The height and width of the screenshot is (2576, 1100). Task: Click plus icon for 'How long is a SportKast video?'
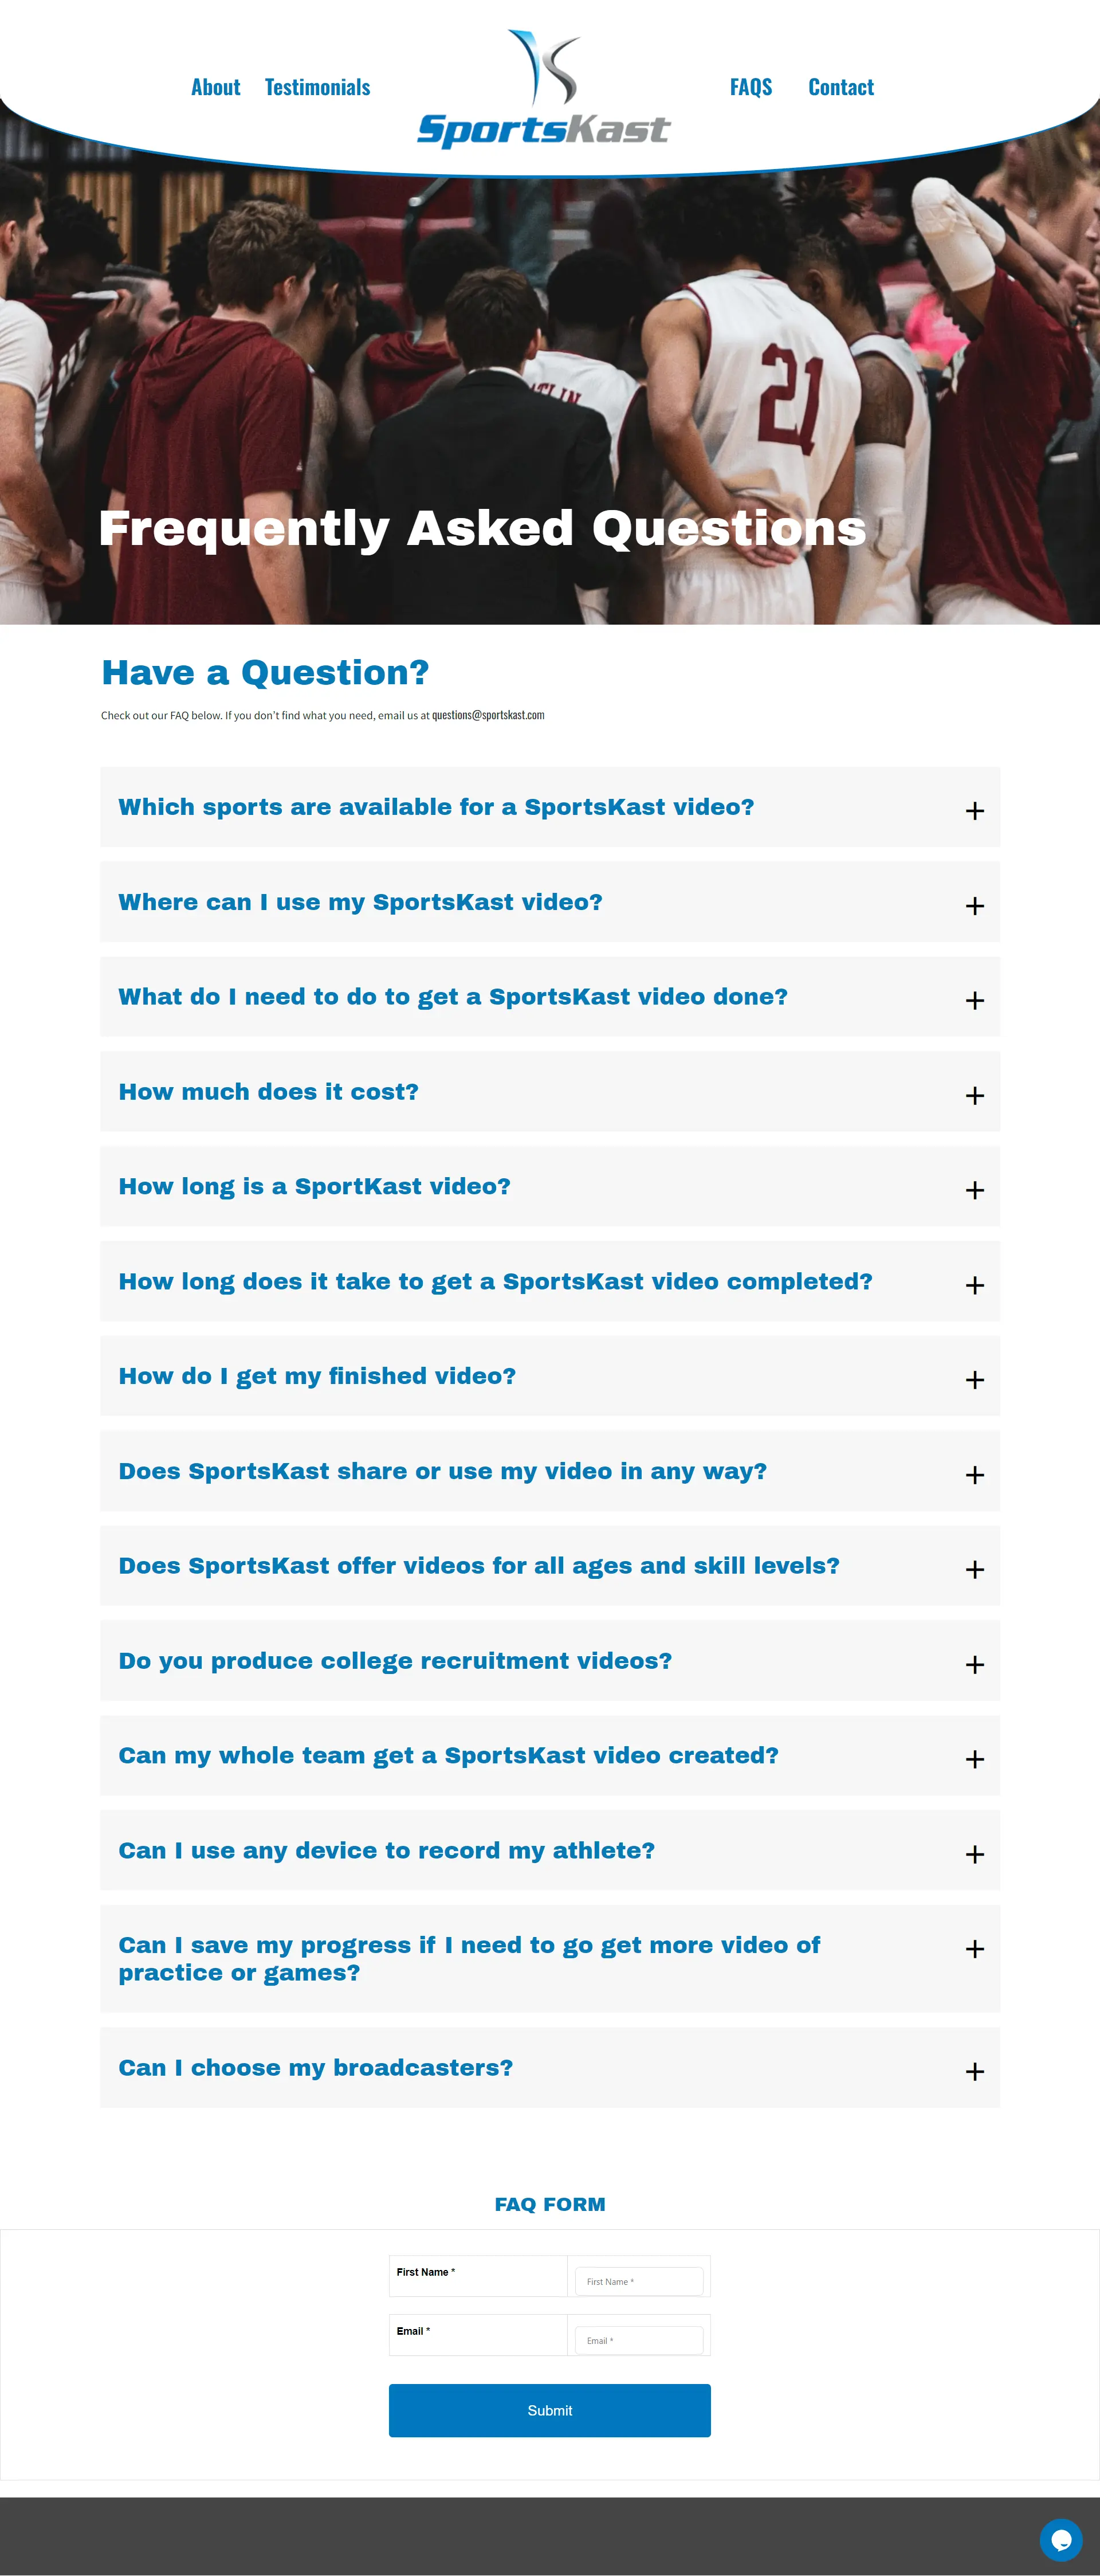(975, 1190)
